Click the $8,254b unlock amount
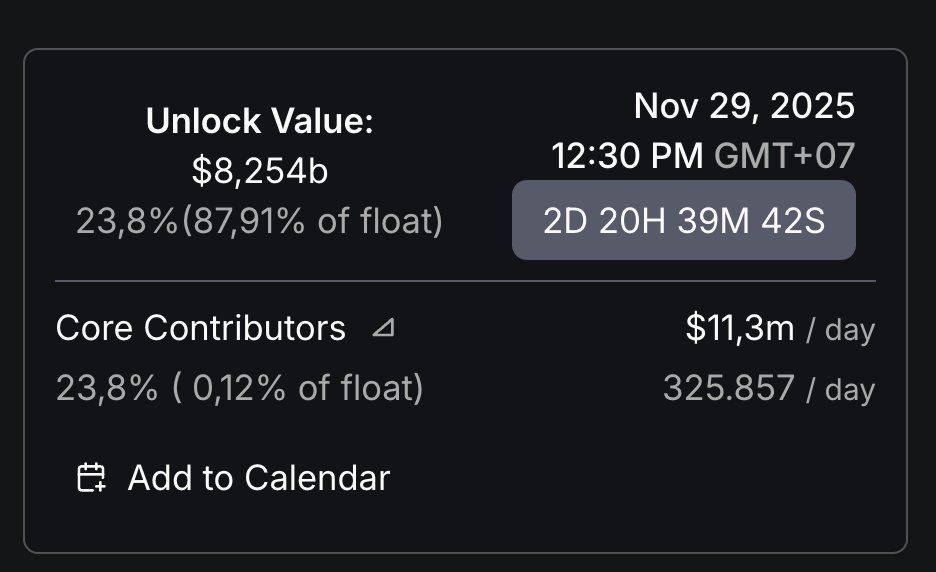 click(260, 171)
